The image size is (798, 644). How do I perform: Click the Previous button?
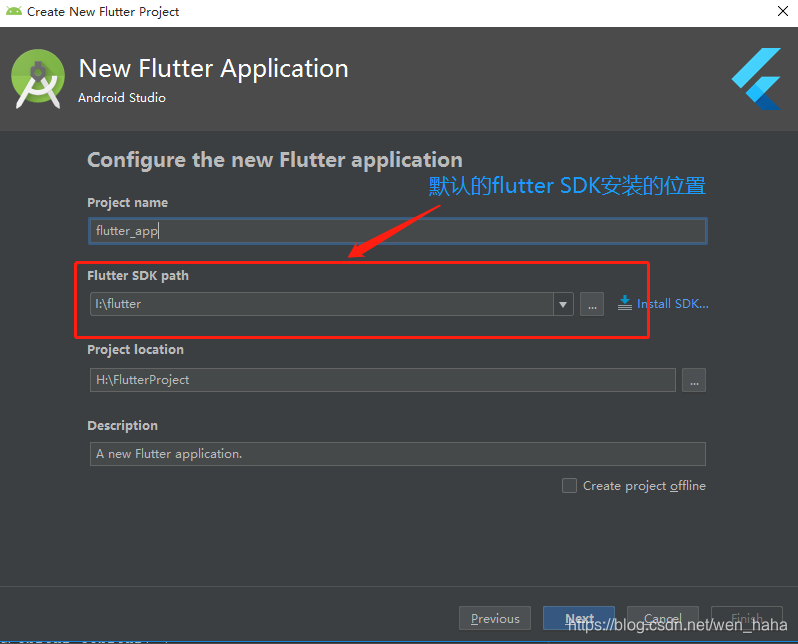click(x=495, y=619)
